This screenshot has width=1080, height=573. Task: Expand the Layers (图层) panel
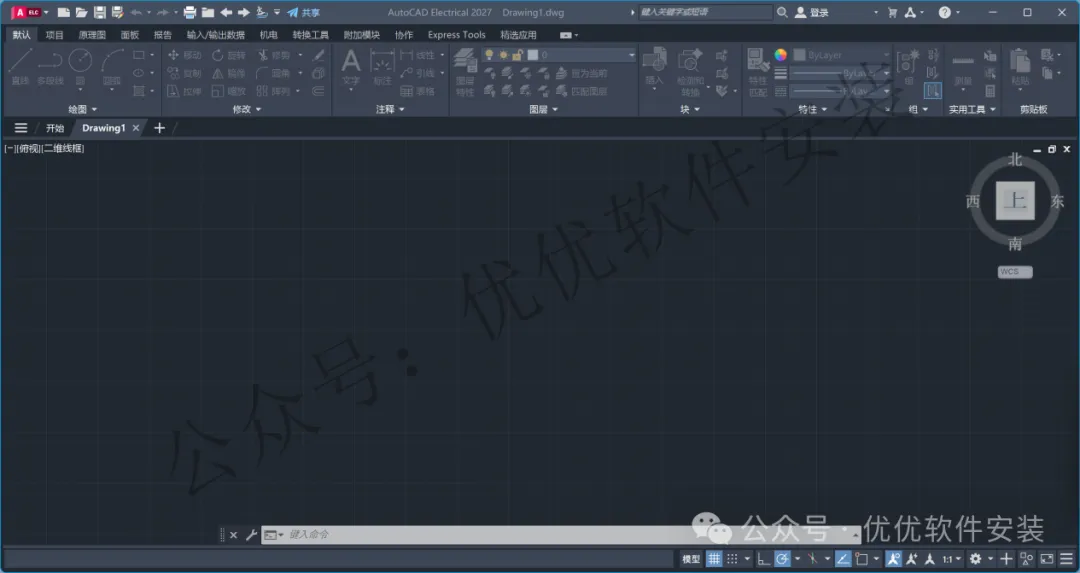tap(543, 109)
